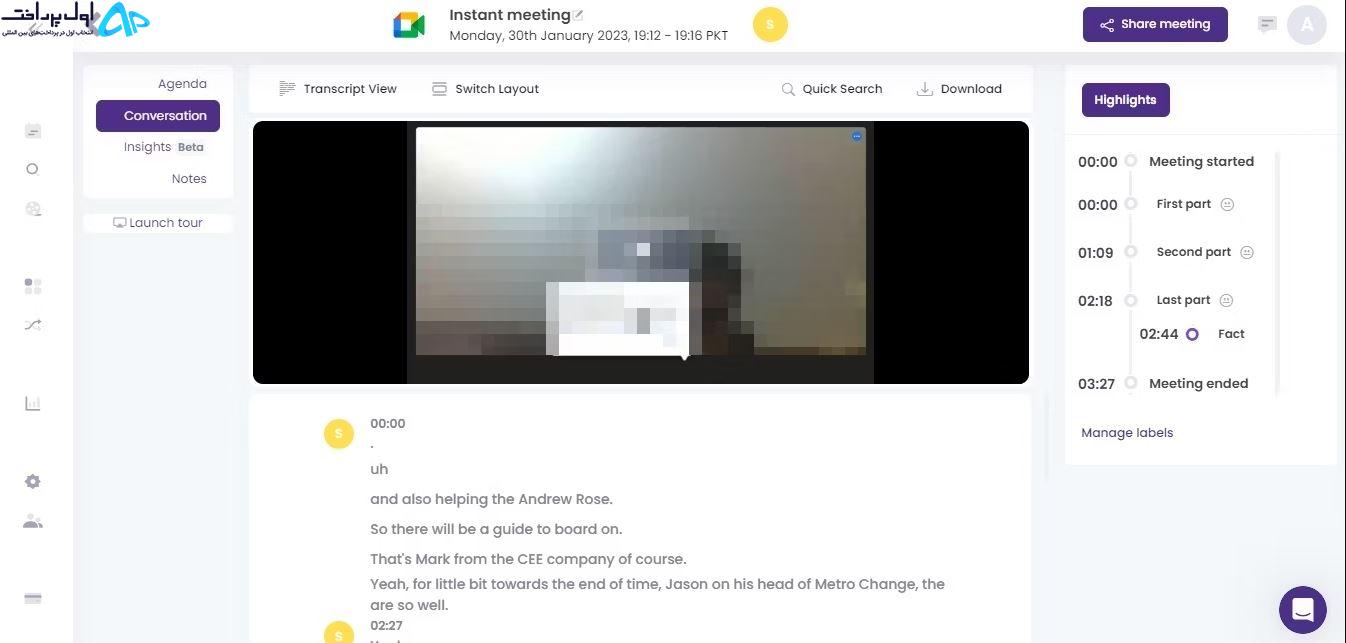This screenshot has width=1346, height=643.
Task: Click transcript line 'uh'
Action: click(379, 469)
